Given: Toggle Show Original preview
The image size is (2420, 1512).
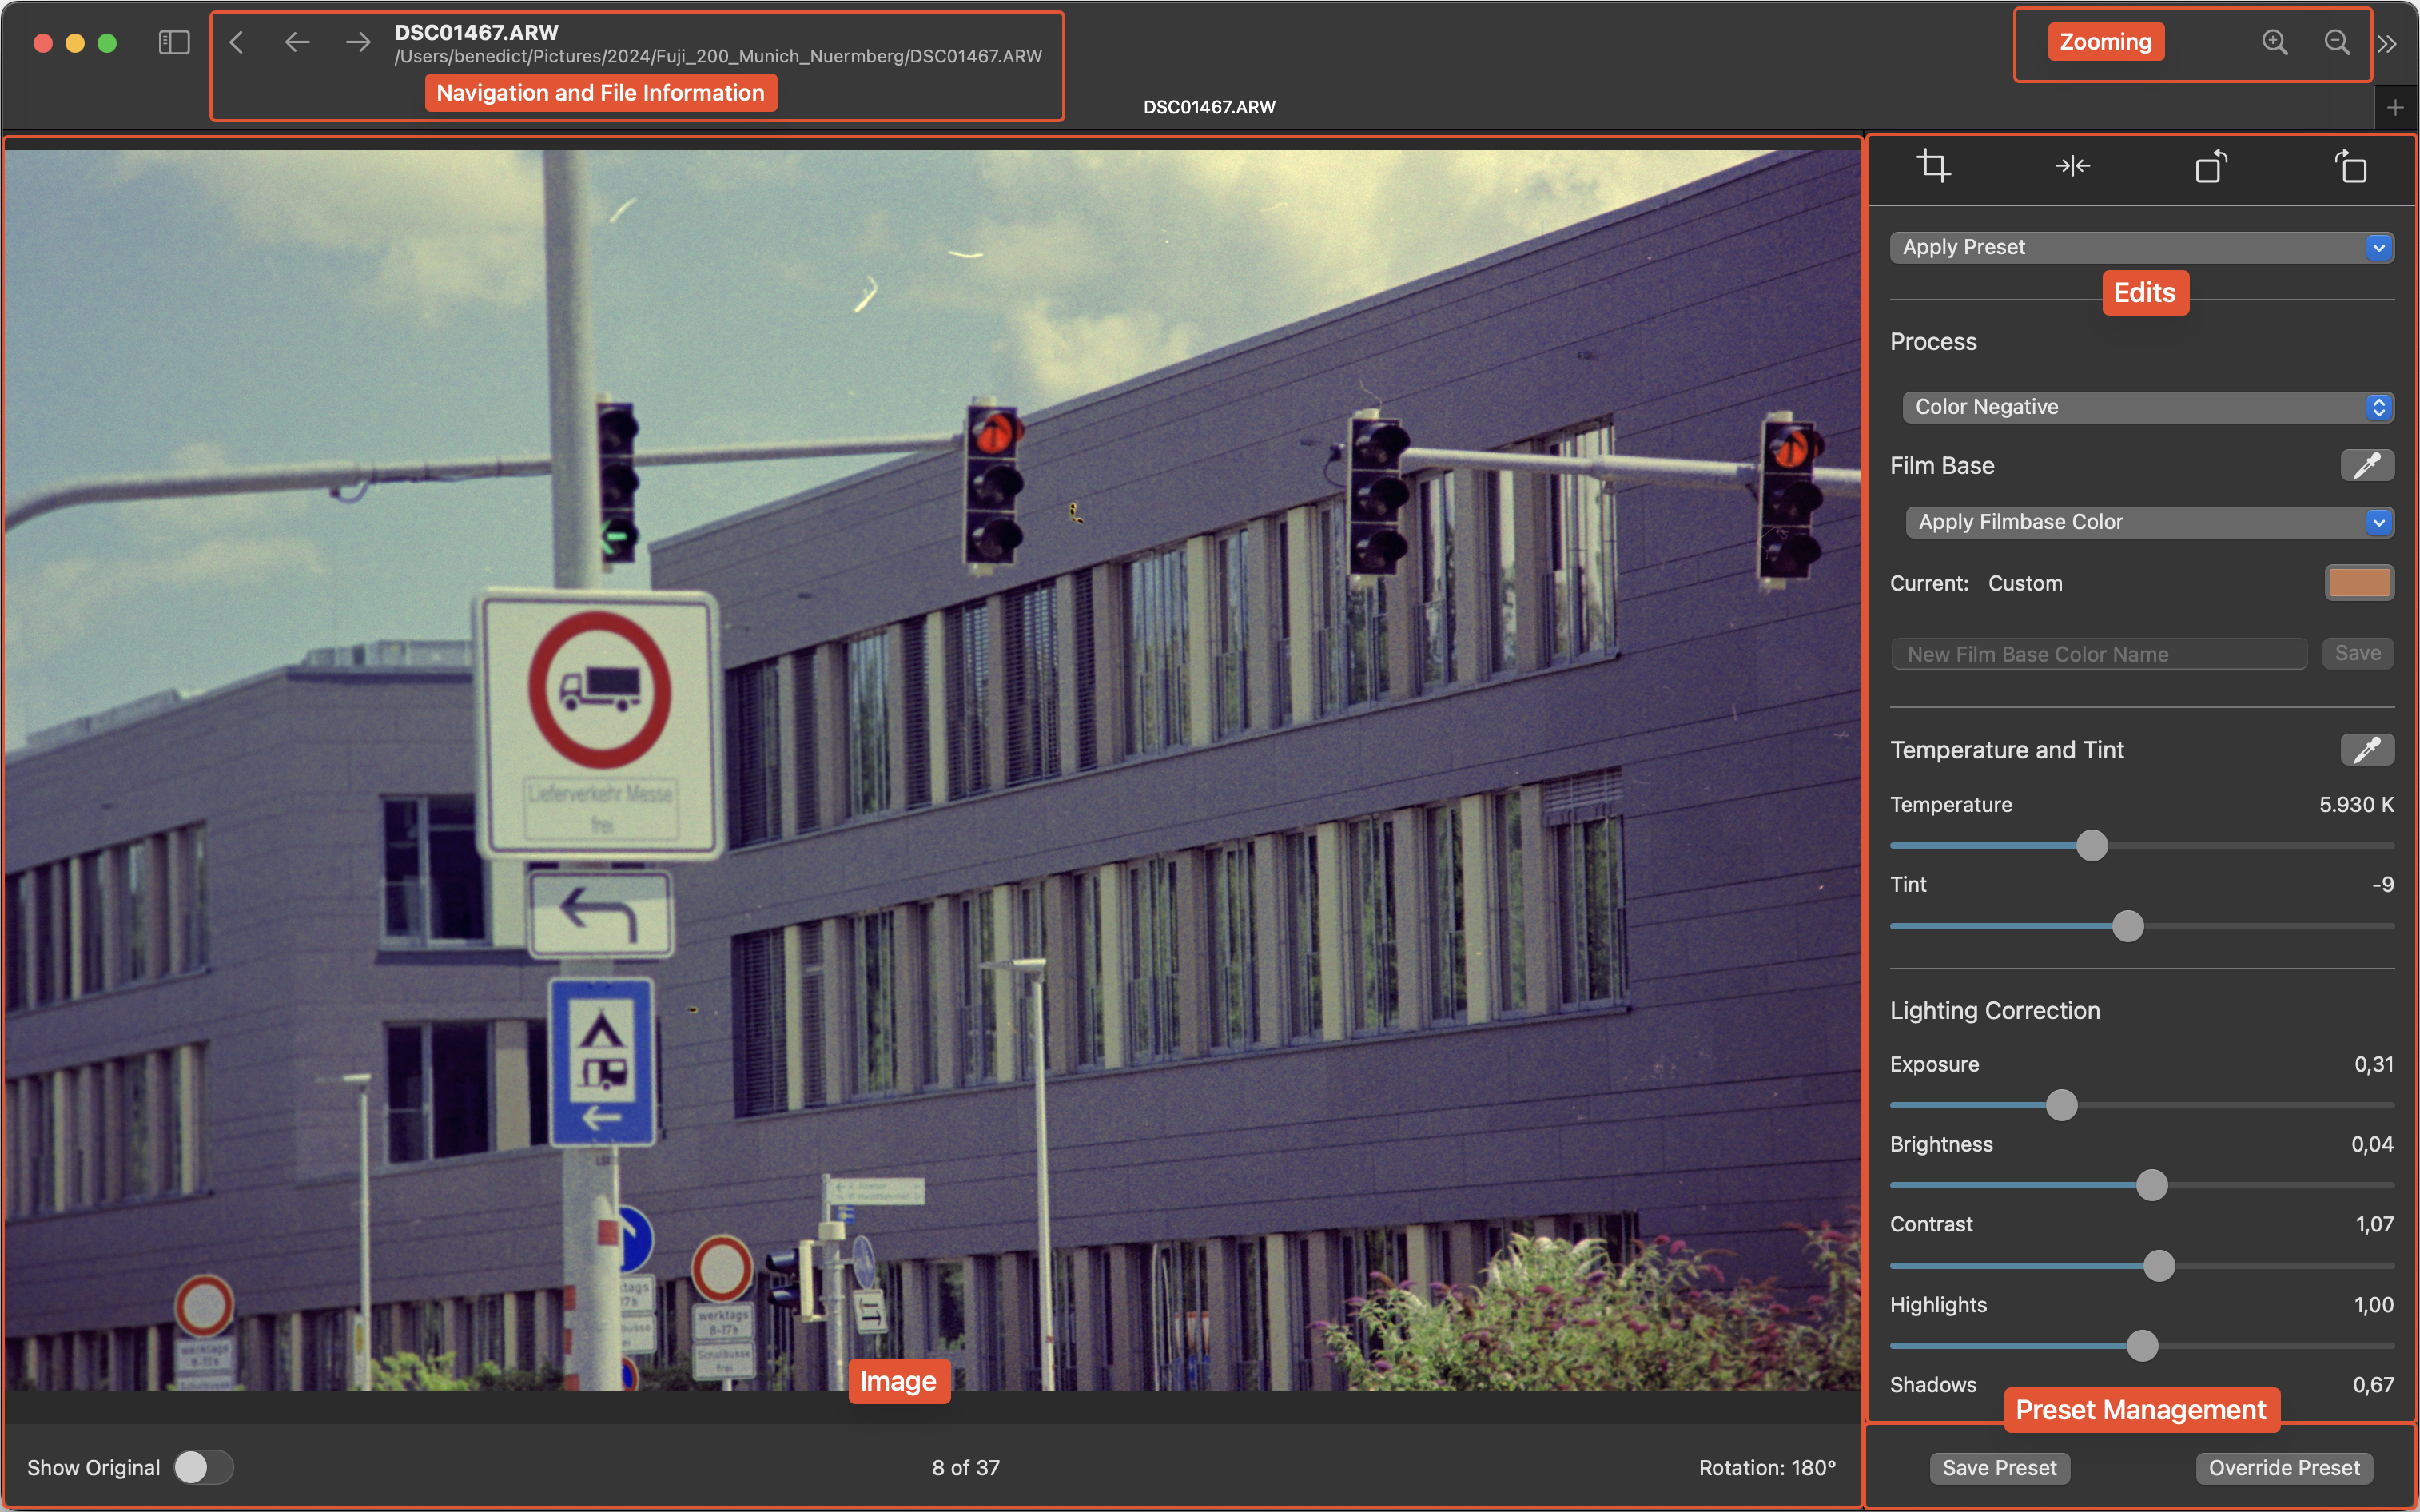Looking at the screenshot, I should coord(203,1466).
